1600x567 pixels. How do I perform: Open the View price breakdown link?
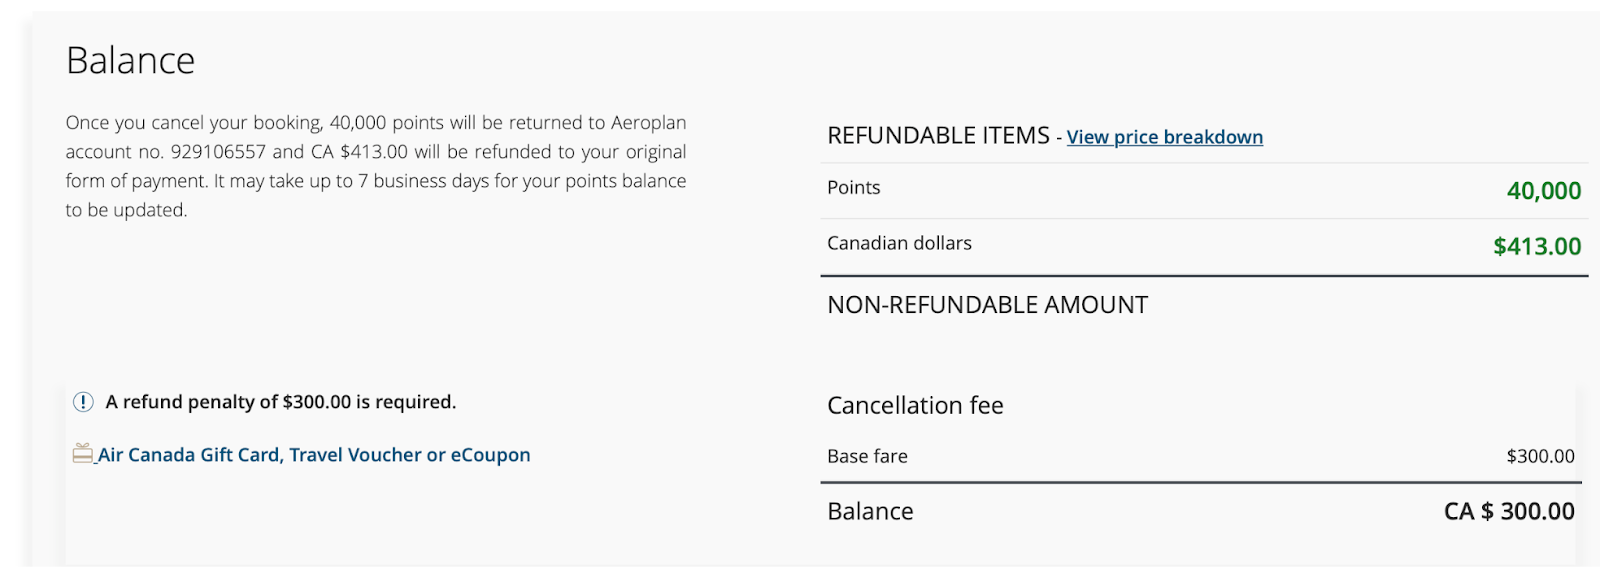[1164, 137]
